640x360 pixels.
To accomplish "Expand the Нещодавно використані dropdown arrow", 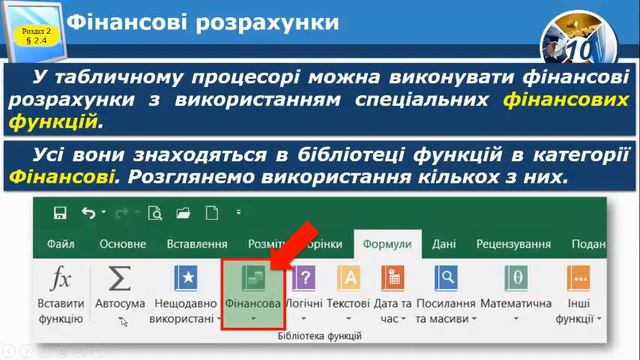I will pyautogui.click(x=219, y=318).
